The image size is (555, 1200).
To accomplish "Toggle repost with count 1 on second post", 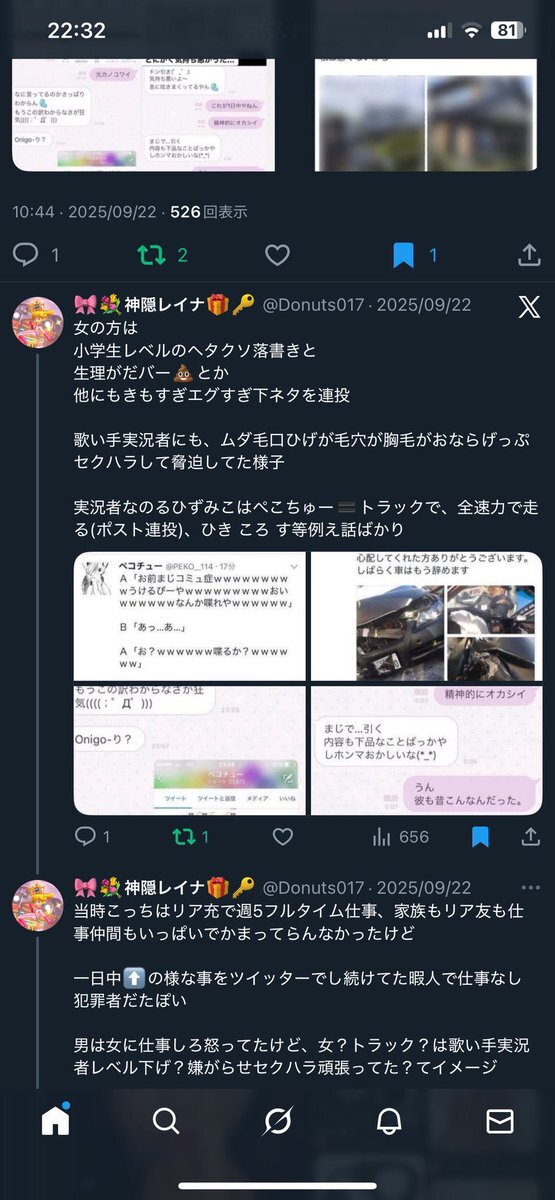I will click(190, 837).
